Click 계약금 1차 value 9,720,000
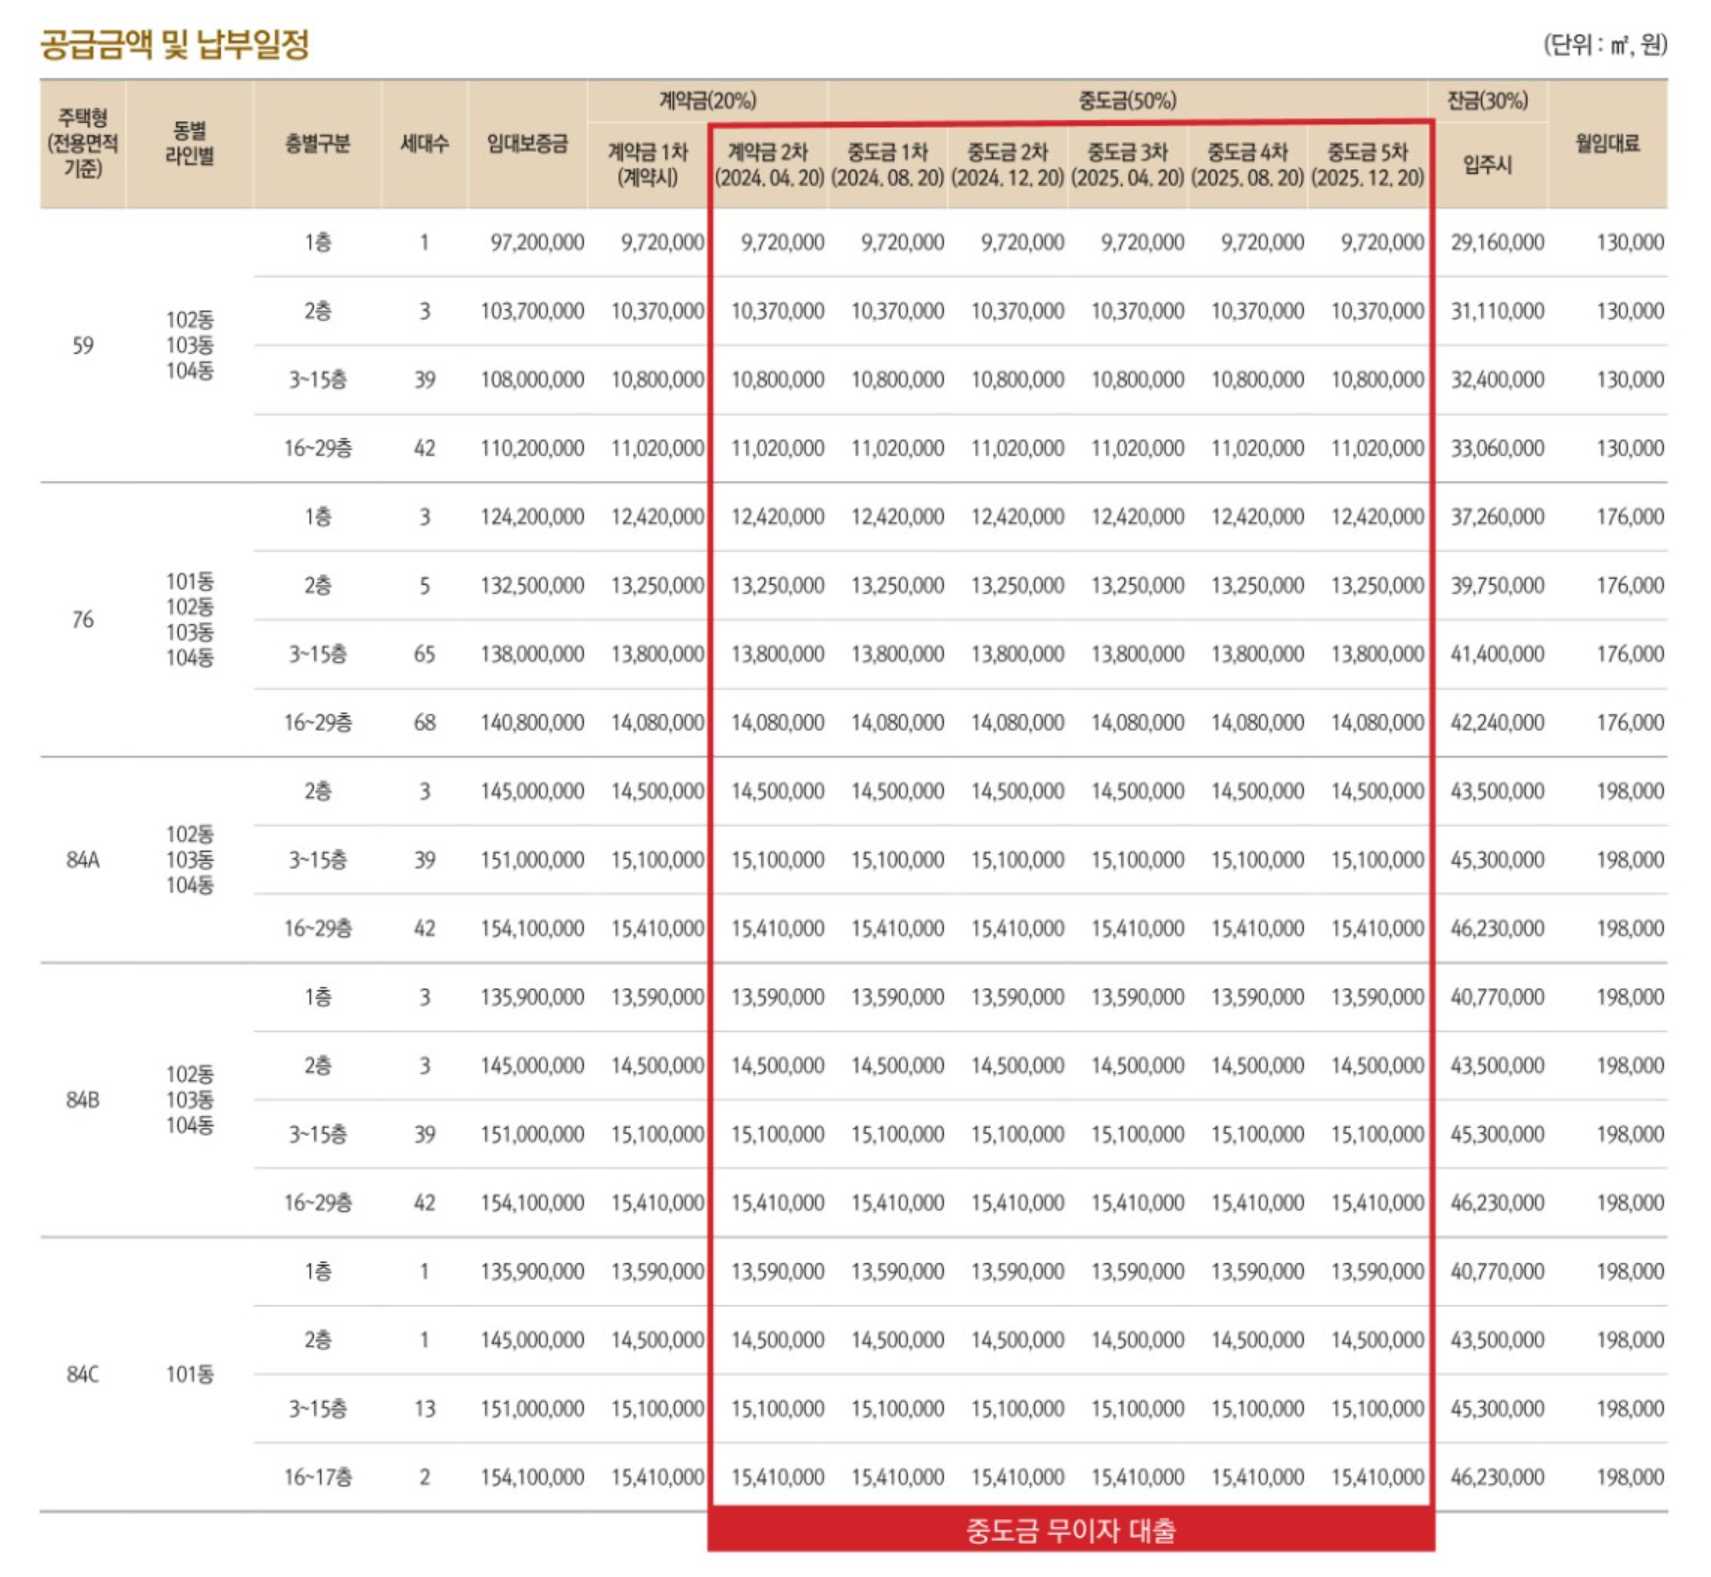This screenshot has width=1711, height=1577. coord(662,243)
